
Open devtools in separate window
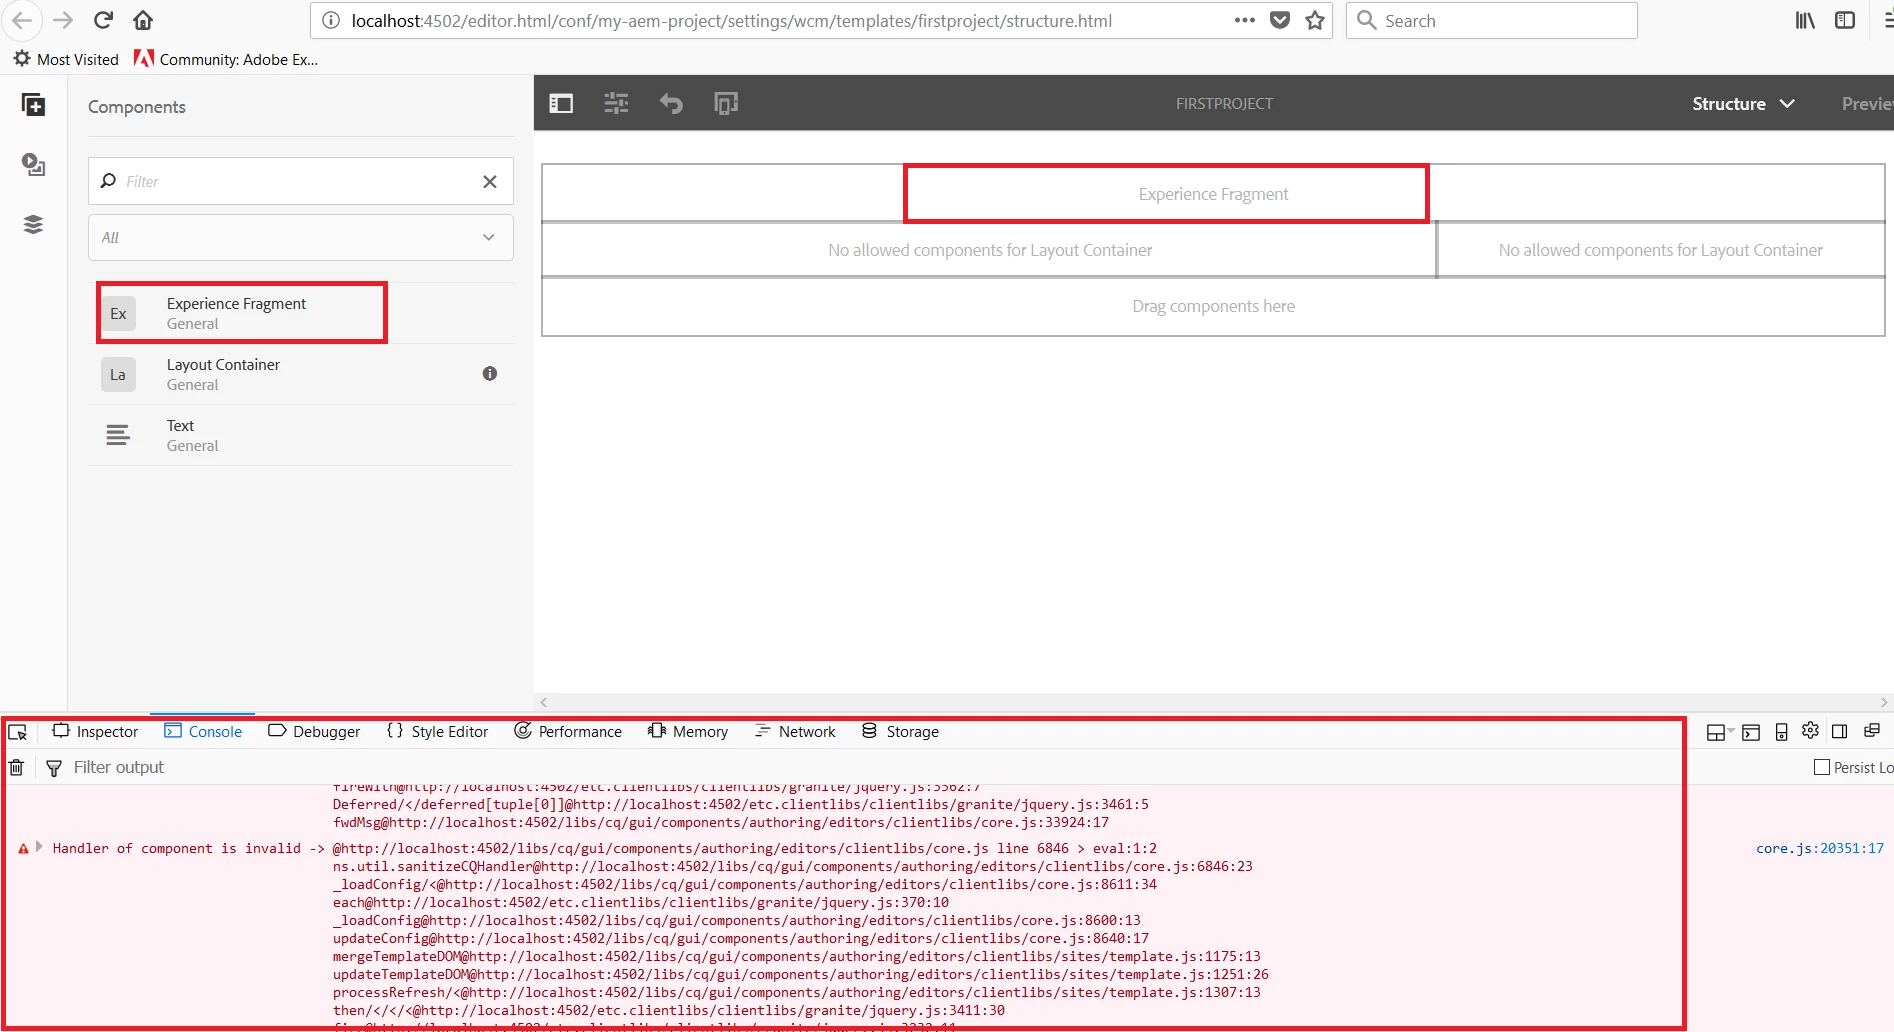pos(1872,731)
